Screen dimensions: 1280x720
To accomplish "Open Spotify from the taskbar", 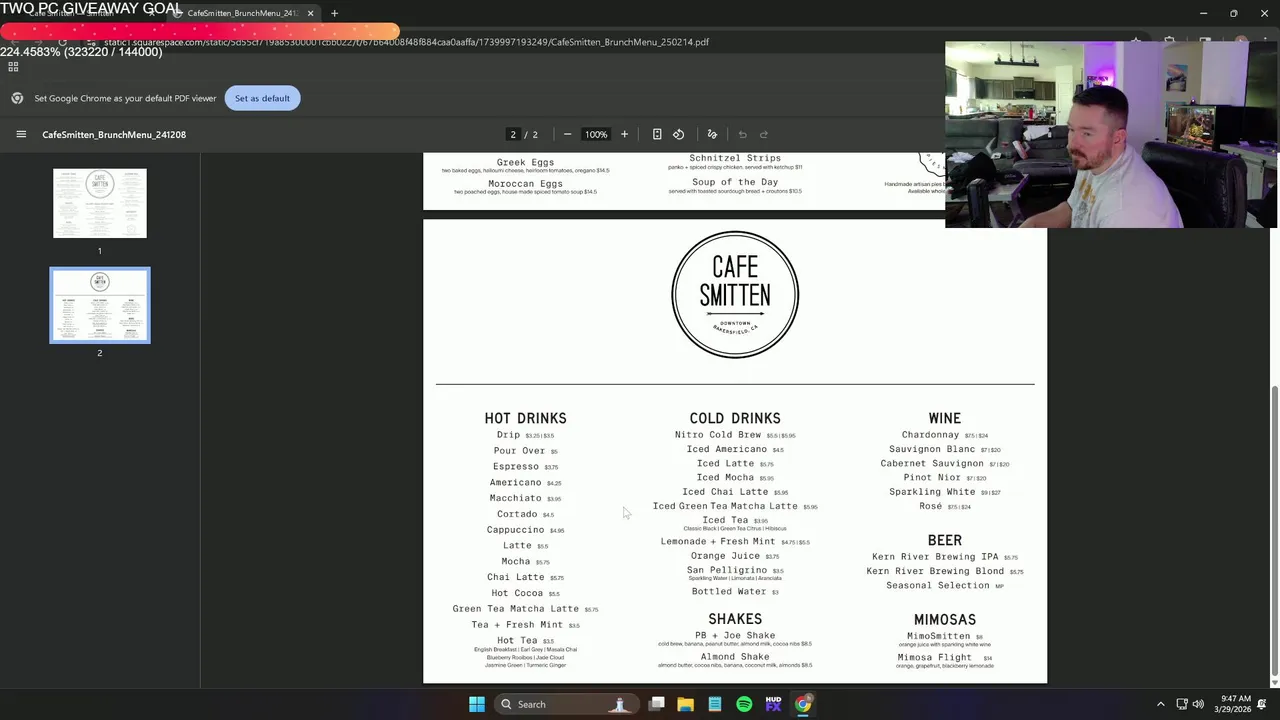I will 744,704.
